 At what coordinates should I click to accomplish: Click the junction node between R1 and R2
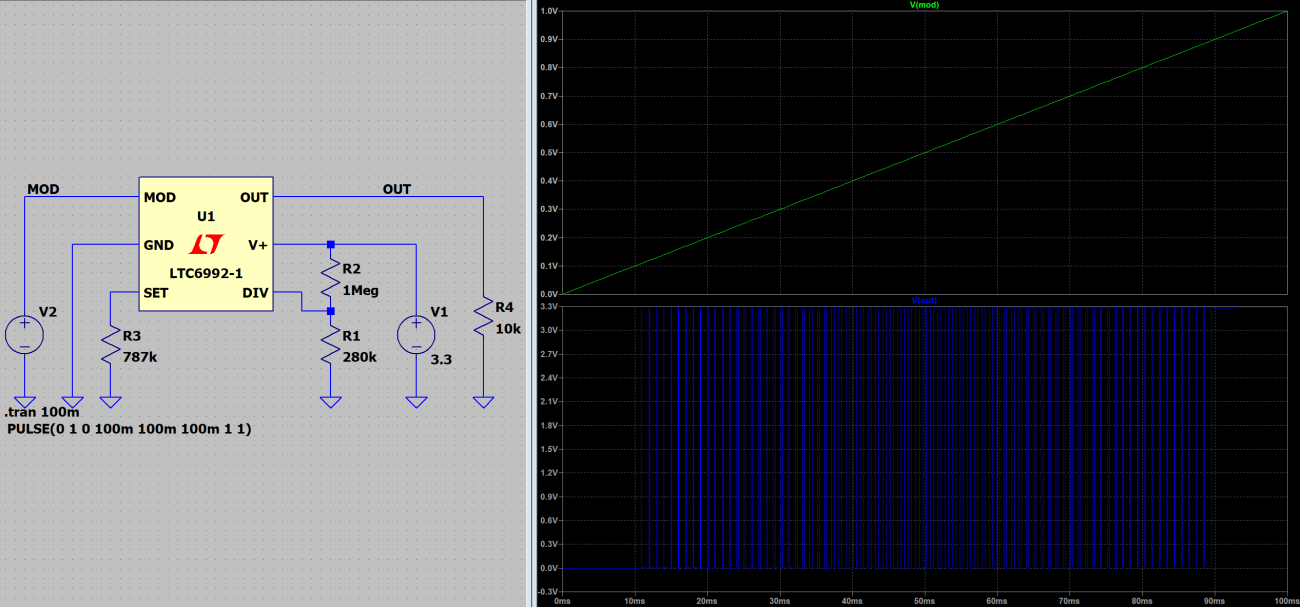pos(331,311)
